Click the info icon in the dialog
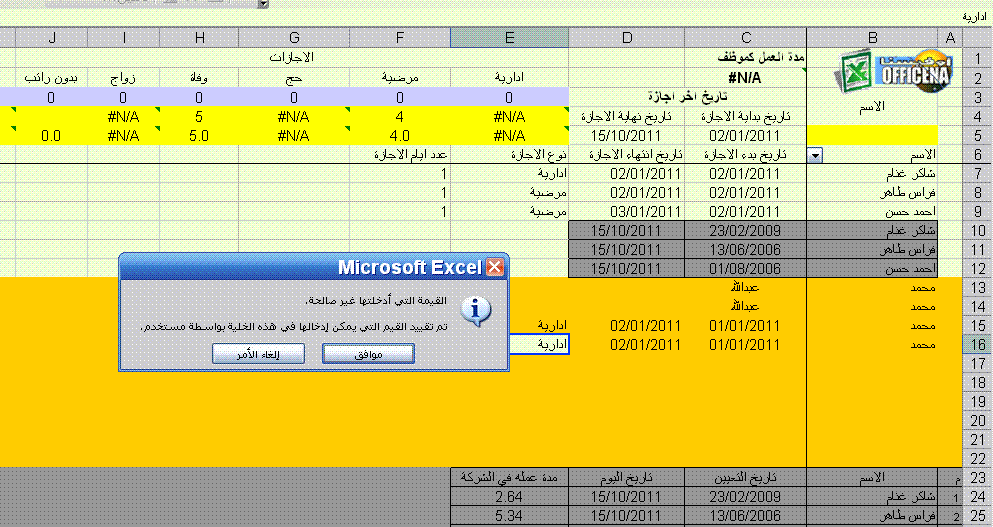Screen dimensions: 993x527 click(x=476, y=311)
